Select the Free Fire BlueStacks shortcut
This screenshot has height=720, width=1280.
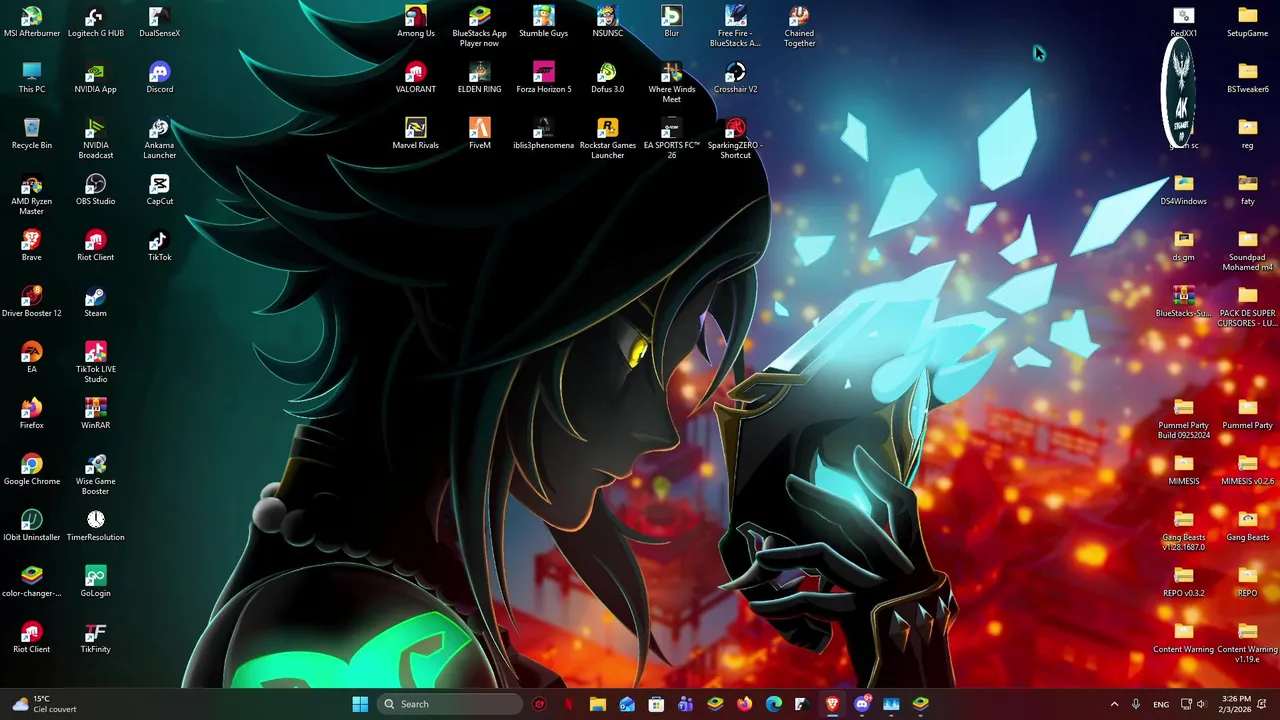(x=736, y=27)
